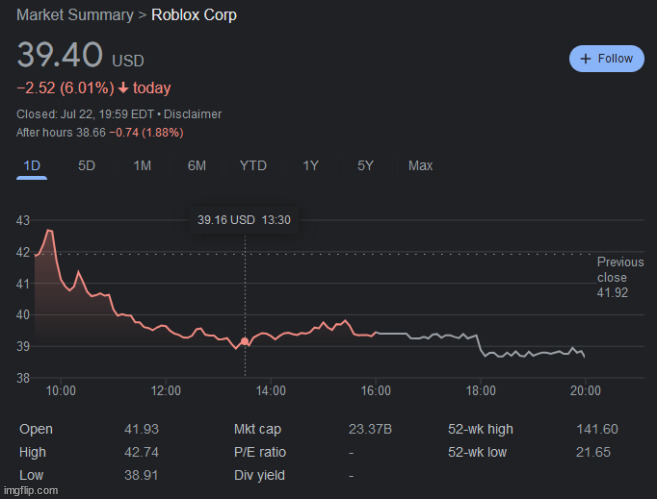
Task: Click the 16:00 x-axis time label
Action: (376, 391)
